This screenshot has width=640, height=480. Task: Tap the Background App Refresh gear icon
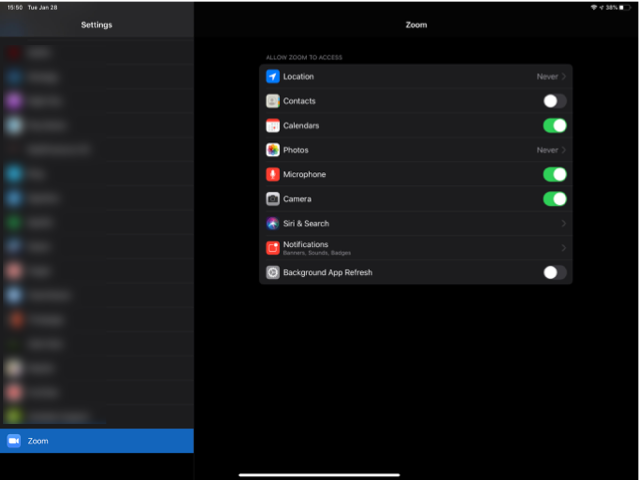pos(272,272)
